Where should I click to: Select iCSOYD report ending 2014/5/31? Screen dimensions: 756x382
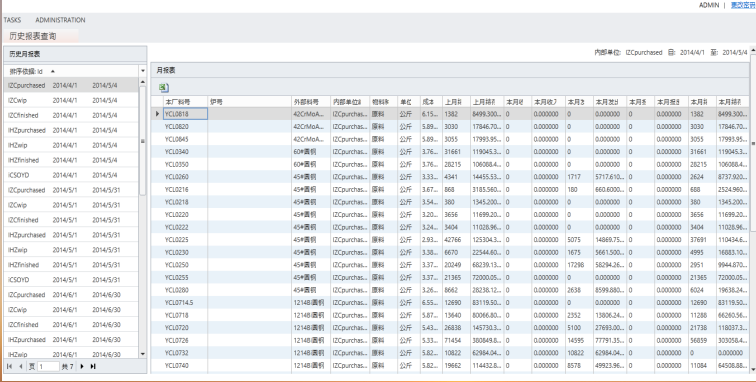[x=71, y=280]
